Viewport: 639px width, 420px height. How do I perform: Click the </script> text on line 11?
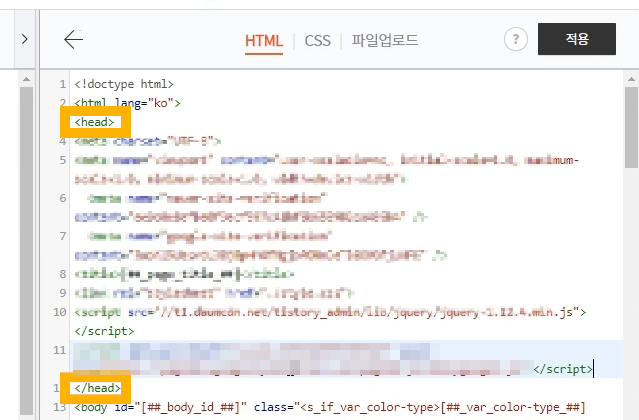point(563,369)
